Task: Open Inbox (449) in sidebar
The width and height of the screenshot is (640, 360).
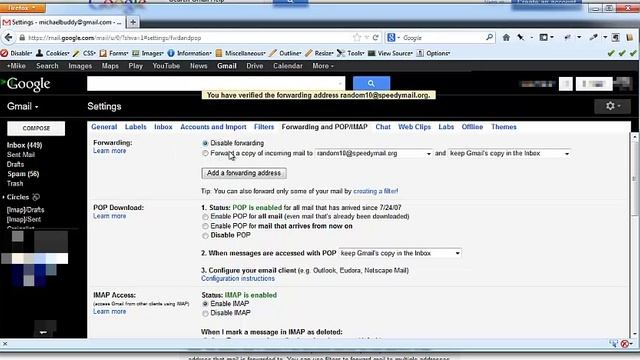Action: (x=24, y=145)
